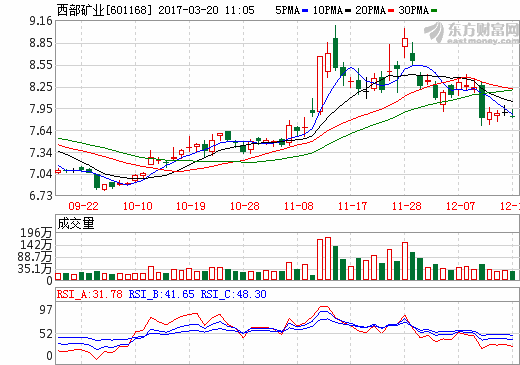Click the 9.16 price axis label
The height and width of the screenshot is (365, 520).
click(x=41, y=21)
